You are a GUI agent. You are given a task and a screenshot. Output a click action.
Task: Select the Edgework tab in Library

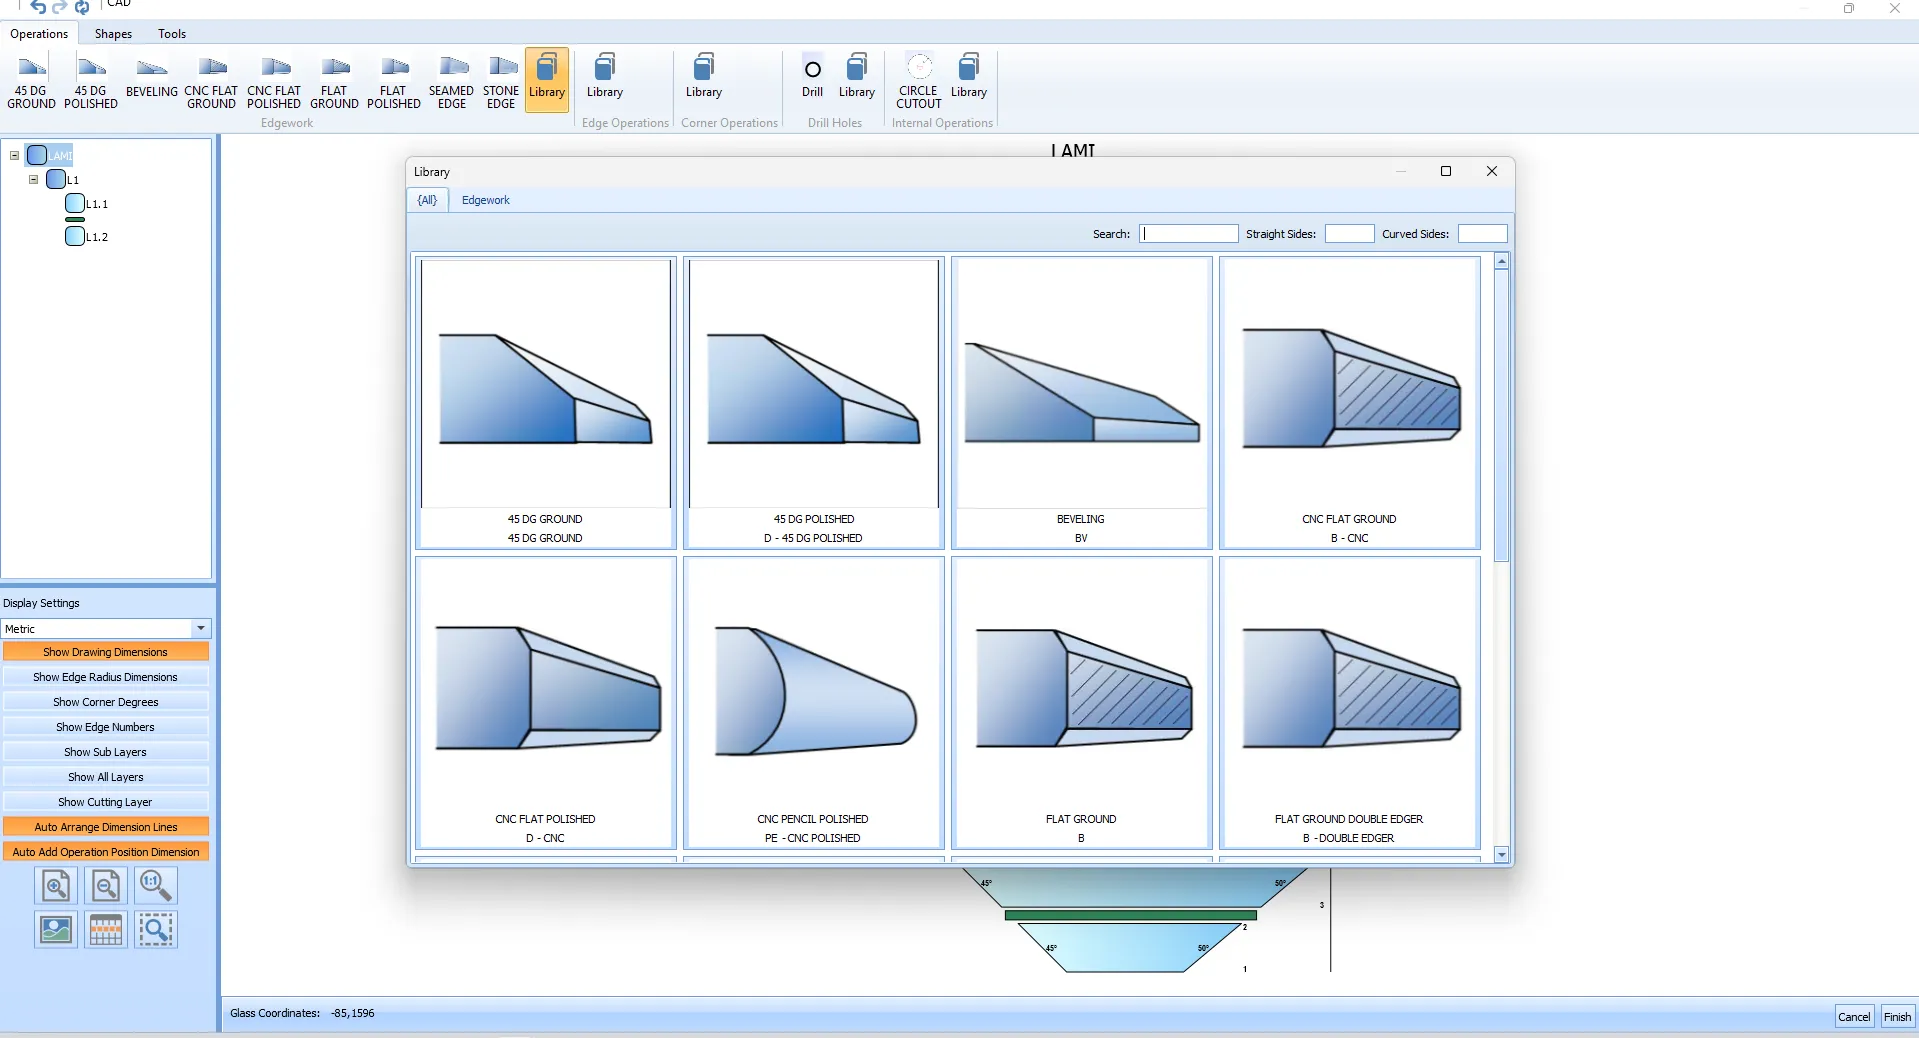pos(486,200)
